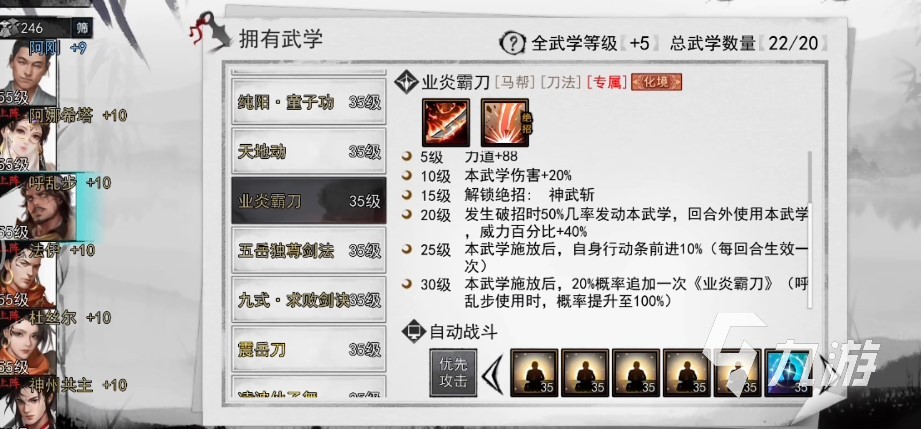Select 震岳刀 martial art entry
Image resolution: width=921 pixels, height=429 pixels.
pyautogui.click(x=308, y=350)
